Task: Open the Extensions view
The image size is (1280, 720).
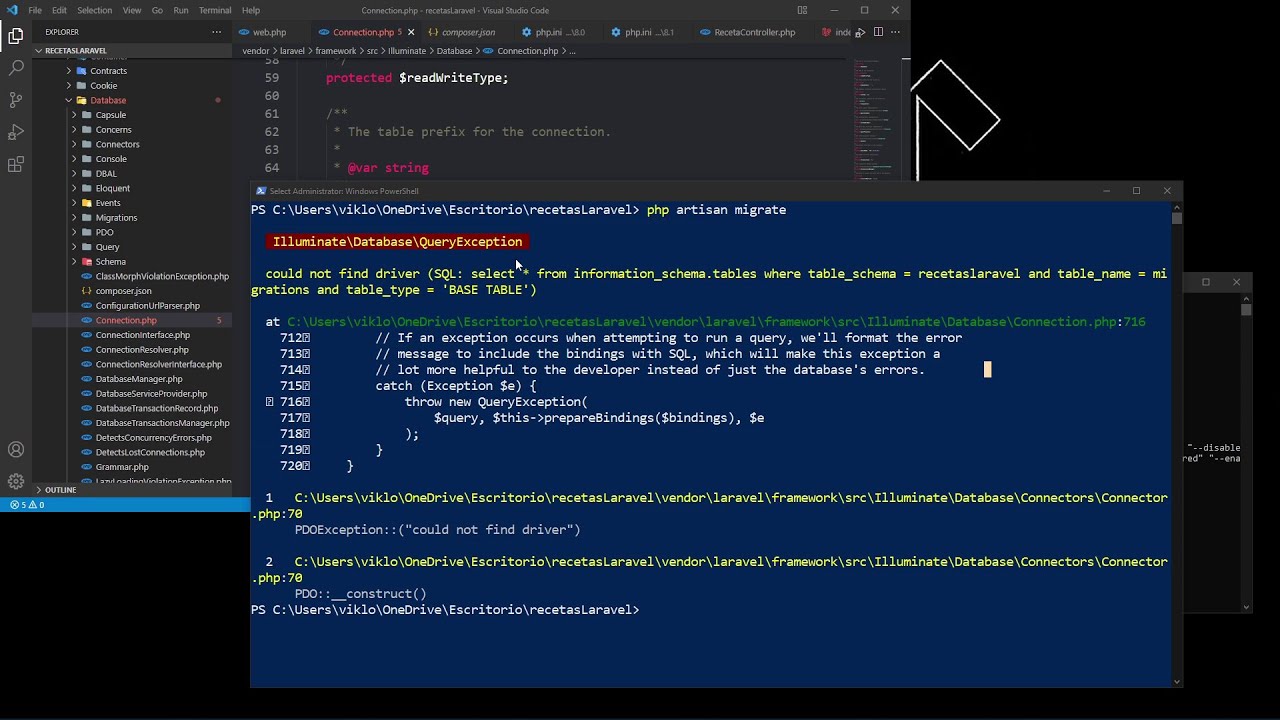Action: (16, 165)
